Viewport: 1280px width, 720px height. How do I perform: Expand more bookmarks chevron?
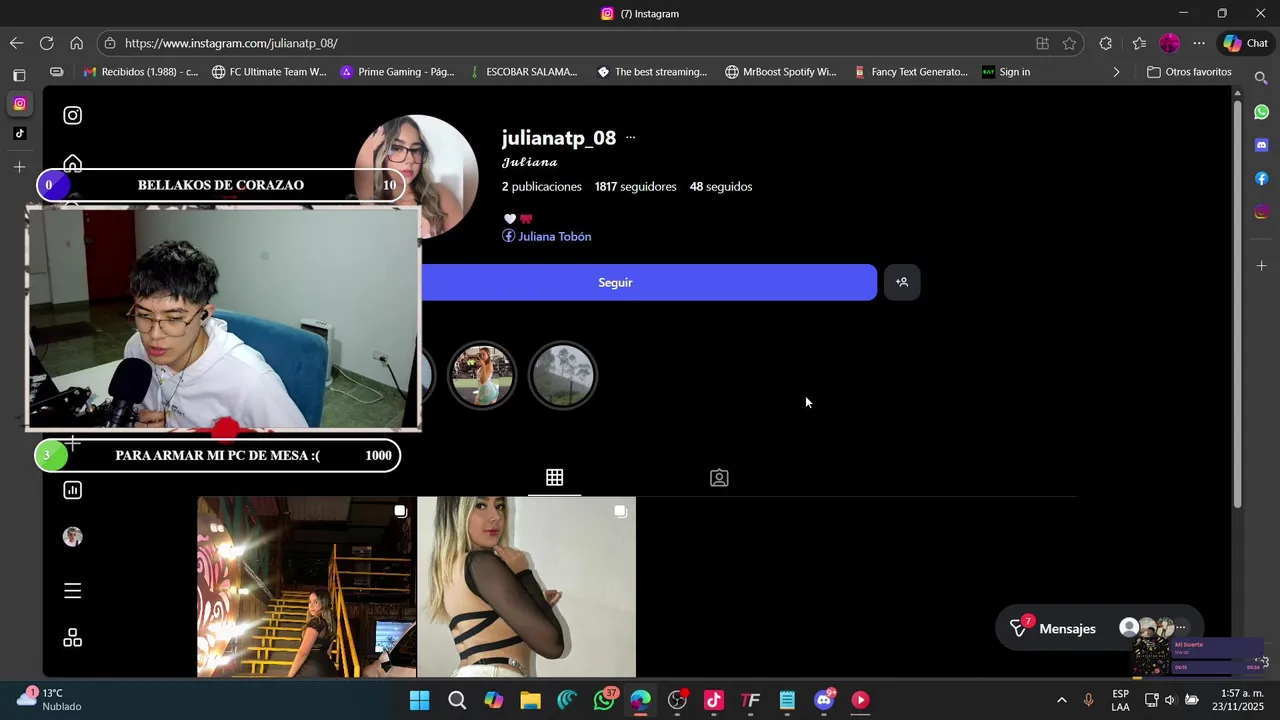tap(1116, 72)
